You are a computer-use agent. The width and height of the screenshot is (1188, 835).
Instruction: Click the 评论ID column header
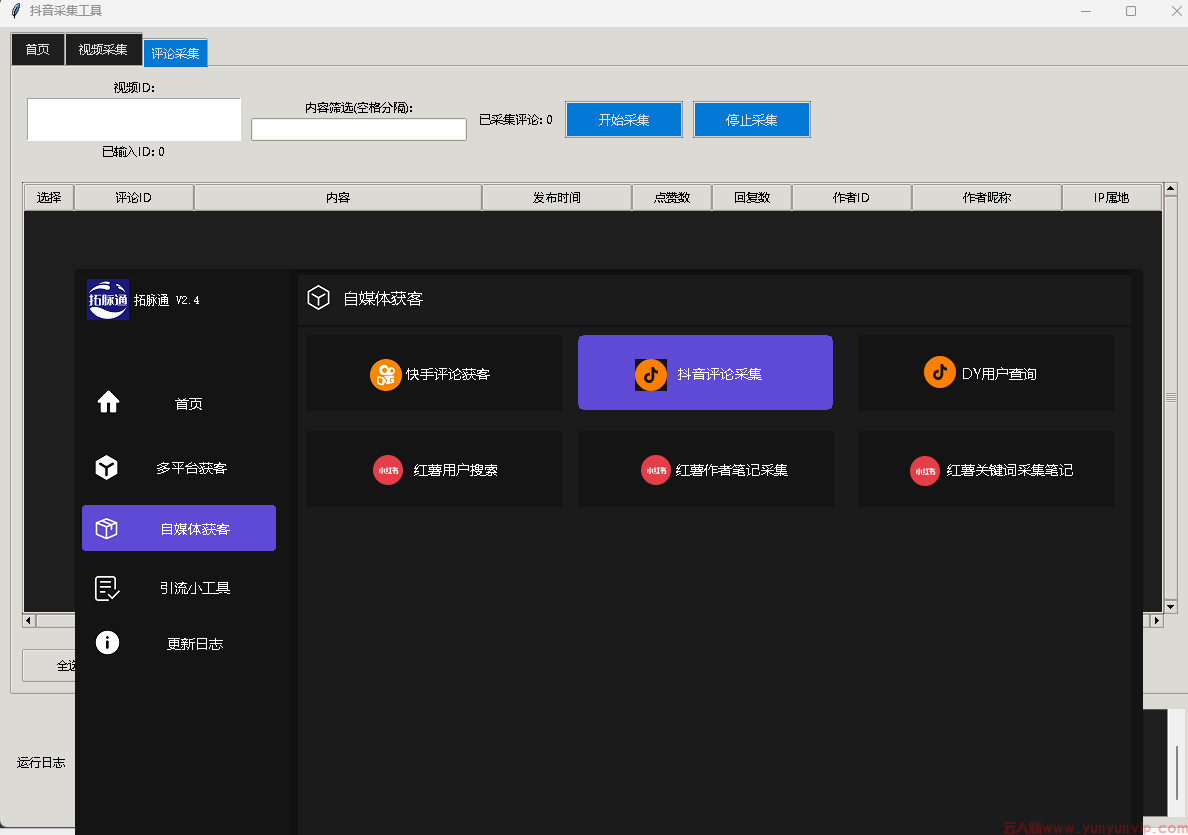click(x=133, y=197)
